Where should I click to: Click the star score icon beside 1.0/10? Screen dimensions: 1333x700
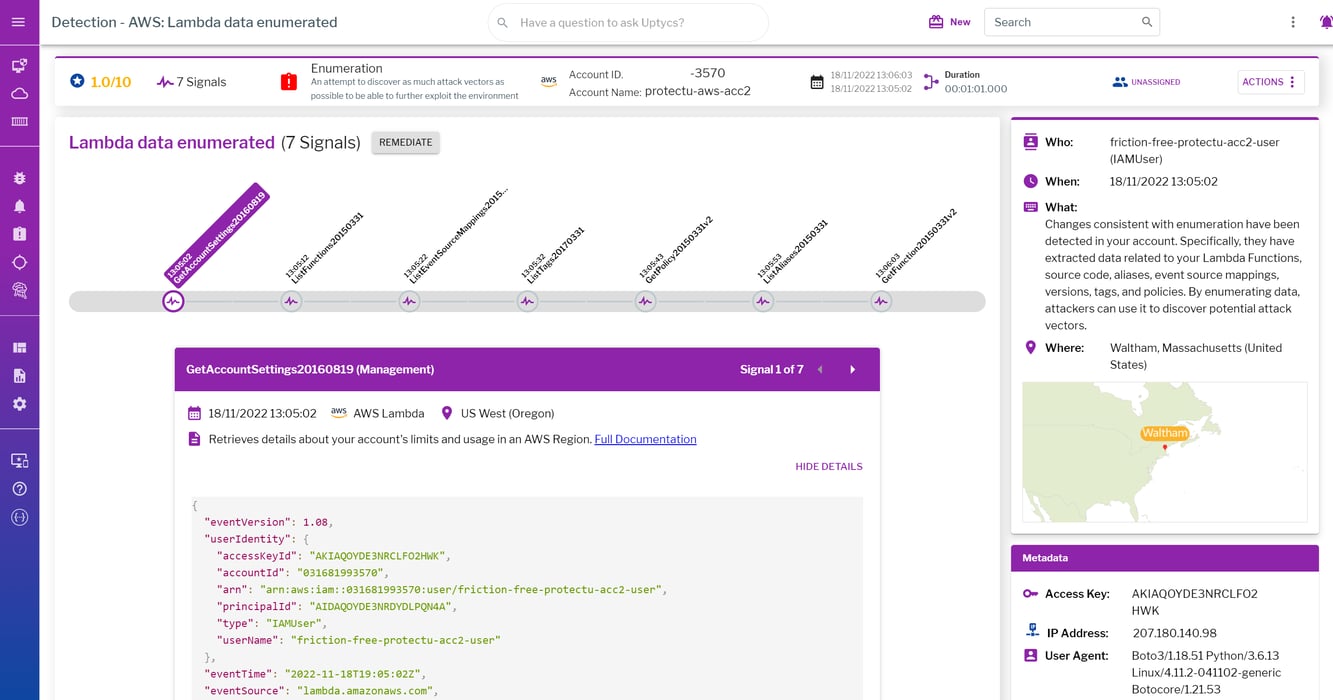coord(77,81)
